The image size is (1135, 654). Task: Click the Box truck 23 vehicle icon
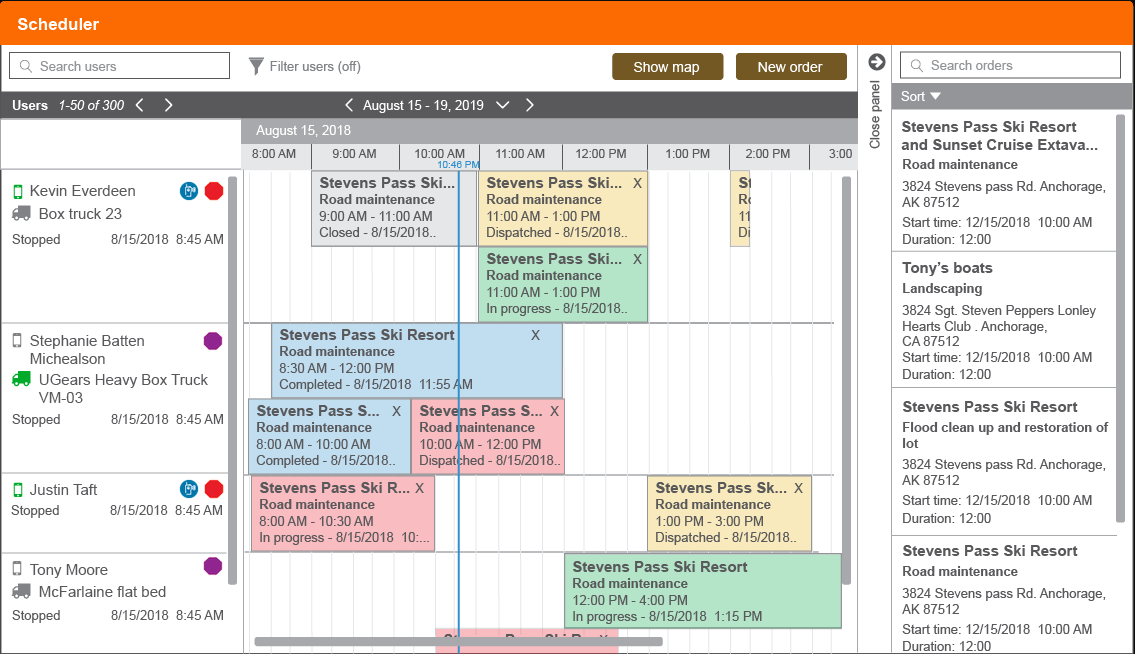[x=22, y=213]
